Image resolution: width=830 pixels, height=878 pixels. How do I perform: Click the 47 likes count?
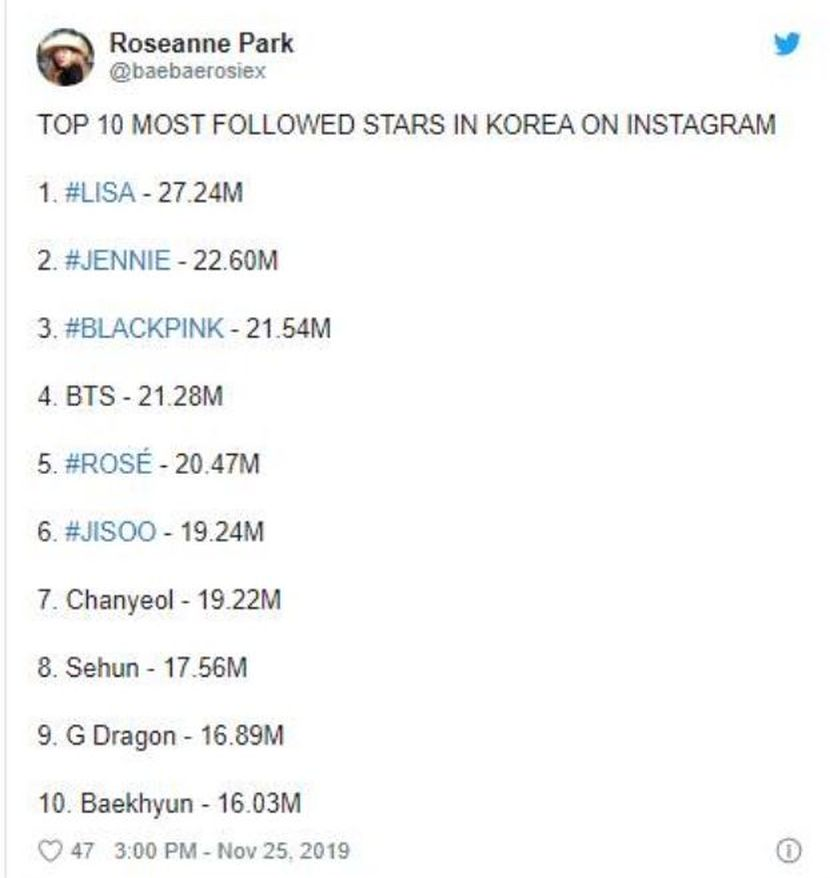point(89,851)
